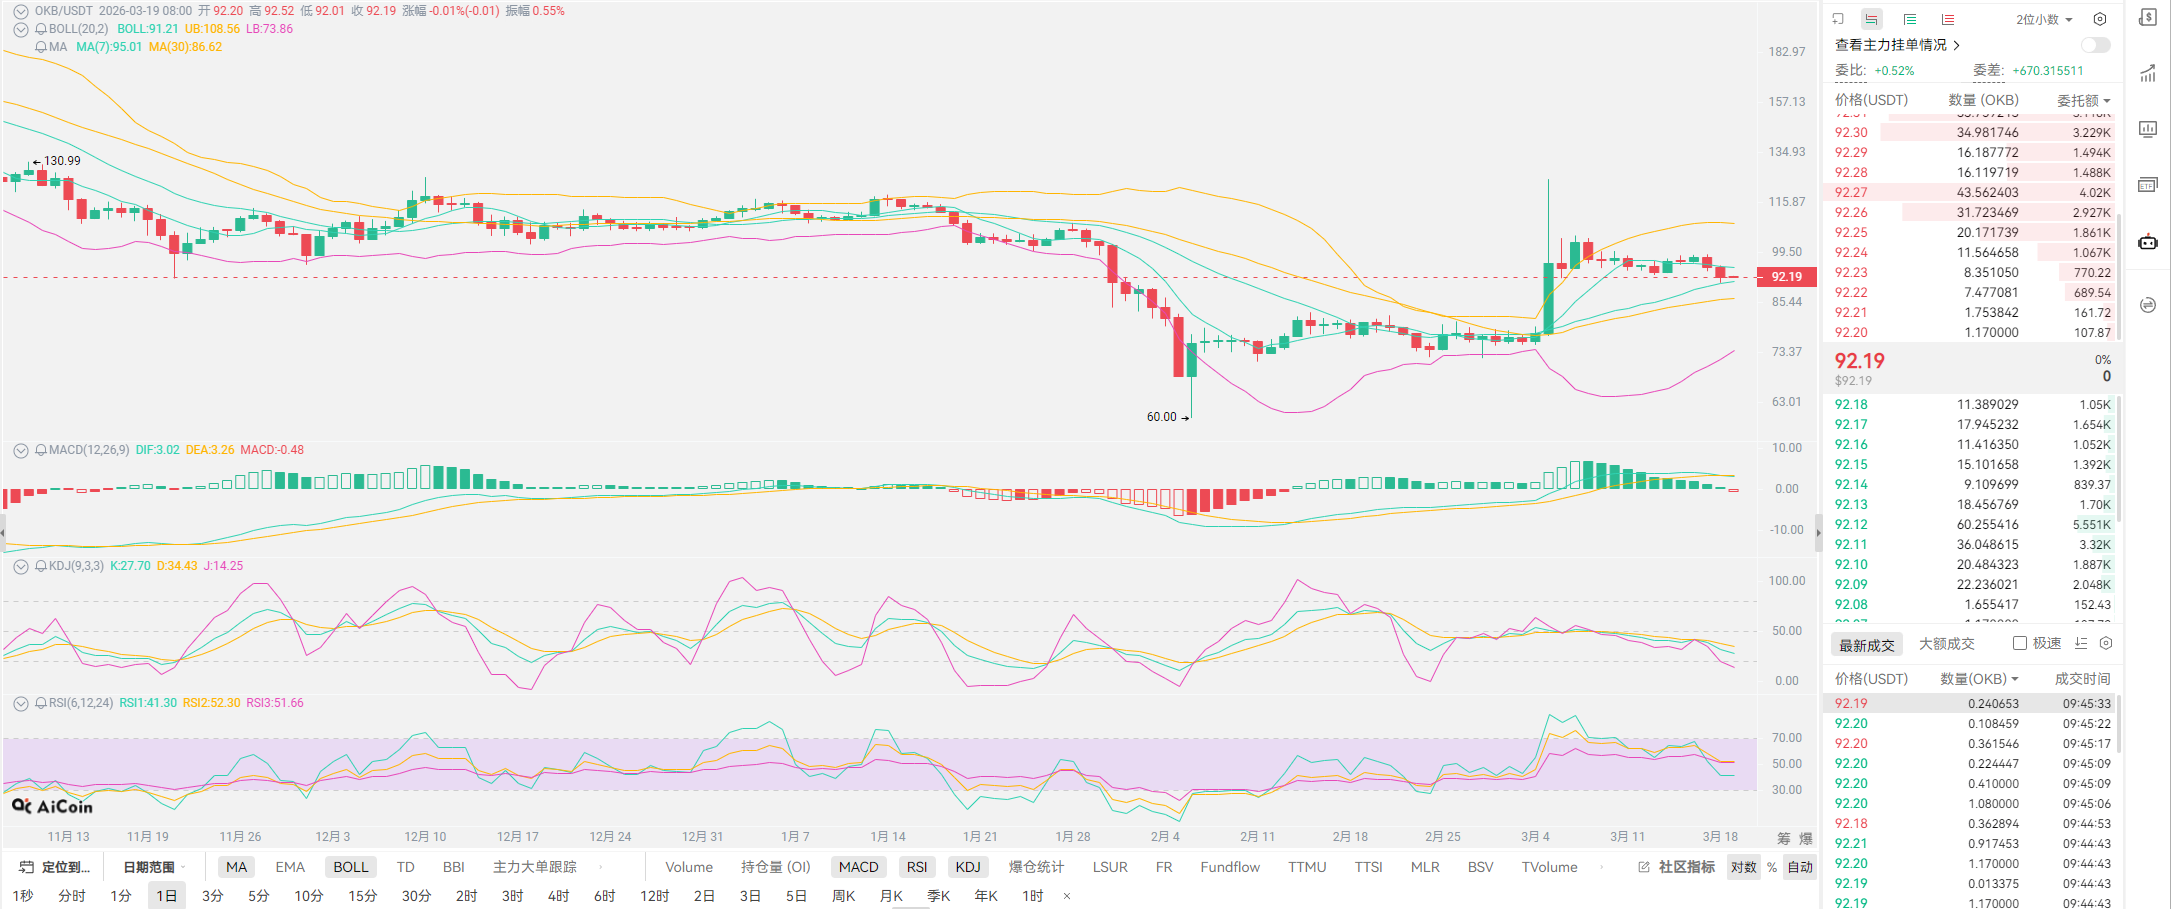This screenshot has height=909, width=2171.
Task: Switch to the 大额成交 tab
Action: [x=1946, y=644]
